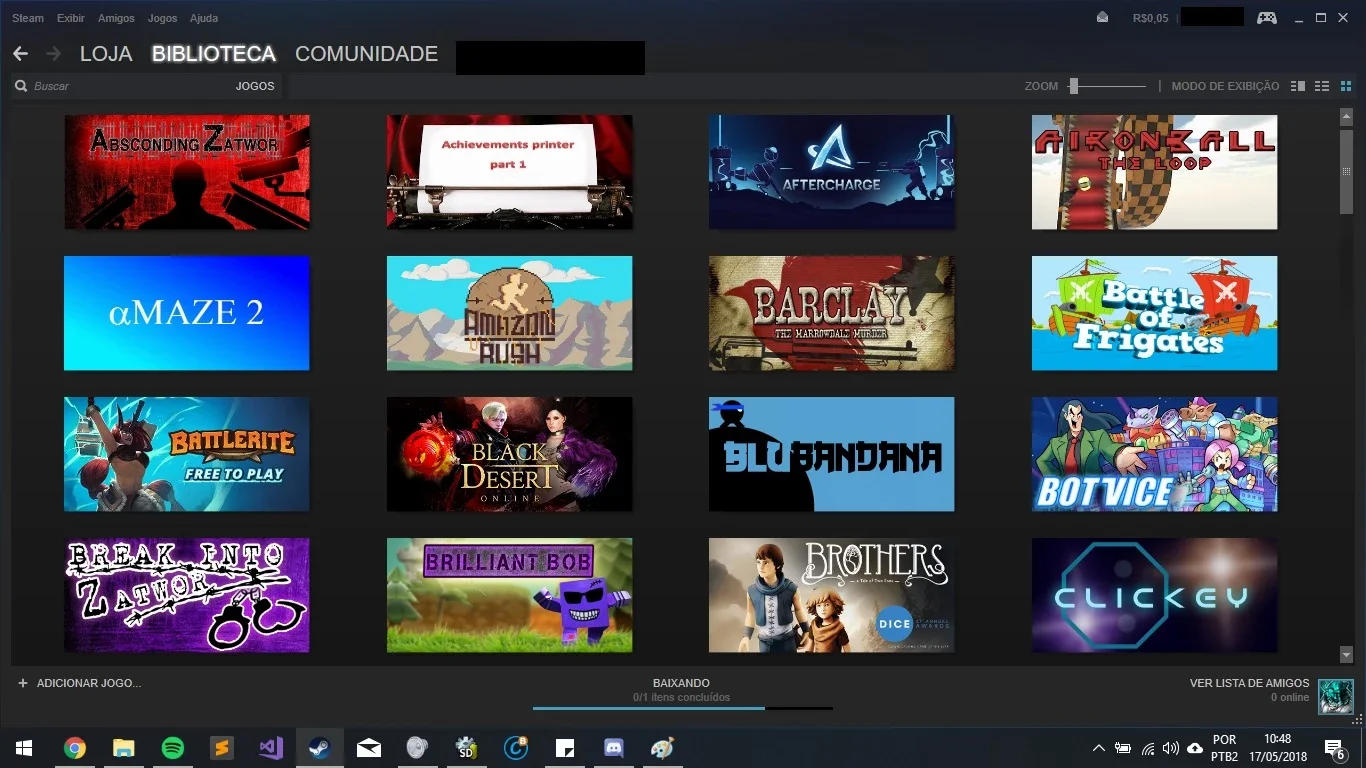Select the Barclay game tile

(x=832, y=313)
